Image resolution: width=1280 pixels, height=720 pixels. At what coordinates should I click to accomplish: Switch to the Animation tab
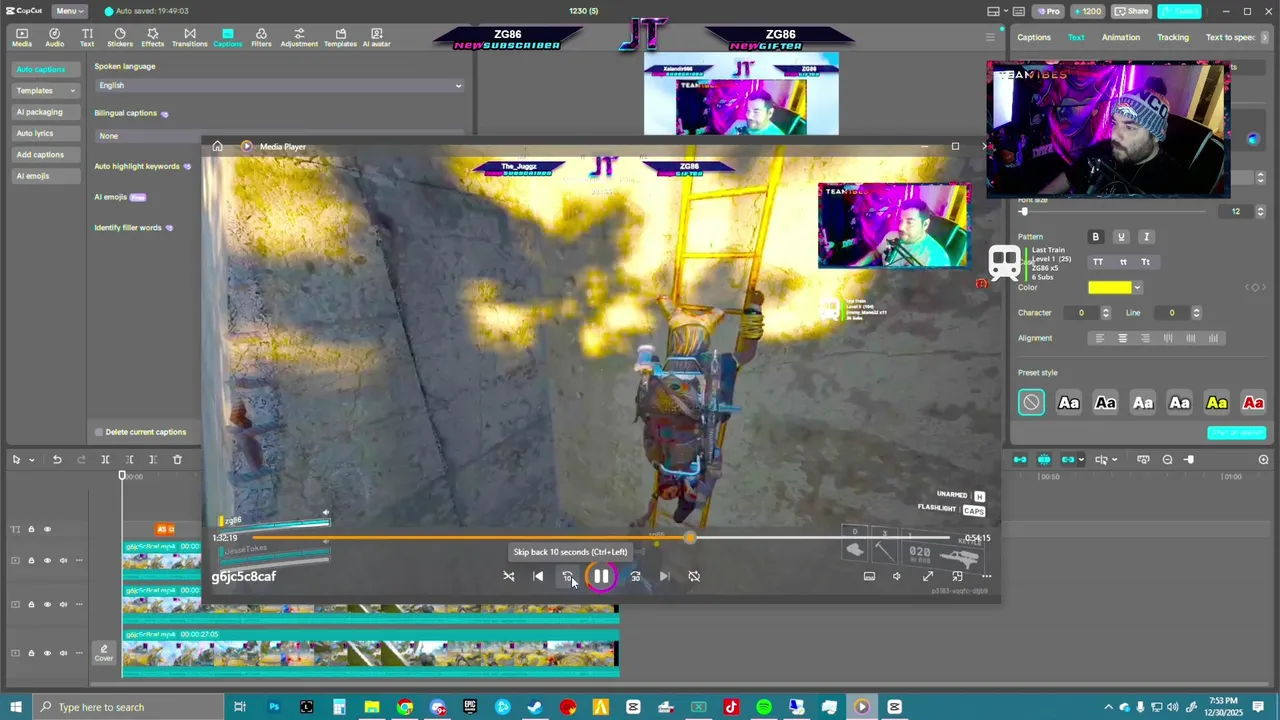pyautogui.click(x=1121, y=37)
